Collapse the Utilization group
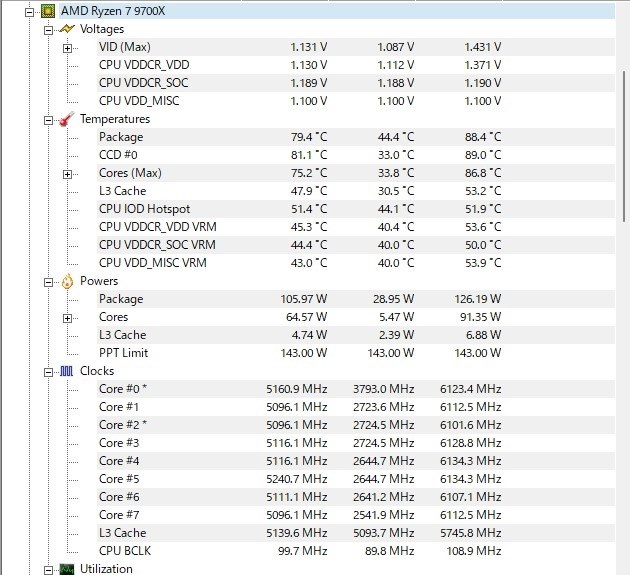630x575 pixels. [x=48, y=570]
